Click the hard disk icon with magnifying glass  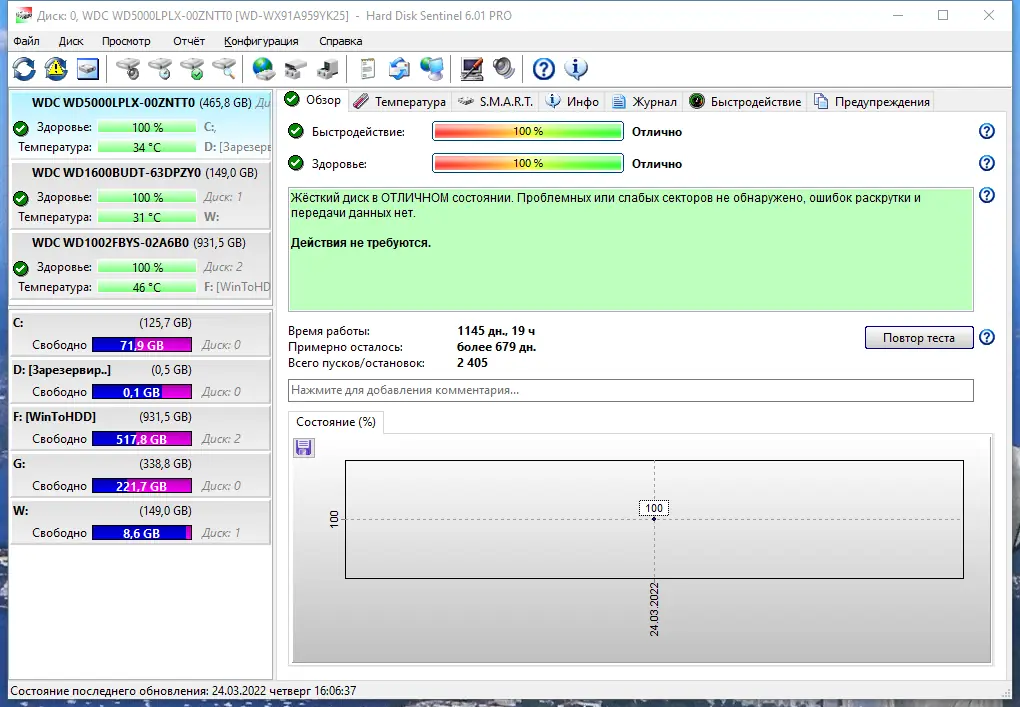point(224,68)
